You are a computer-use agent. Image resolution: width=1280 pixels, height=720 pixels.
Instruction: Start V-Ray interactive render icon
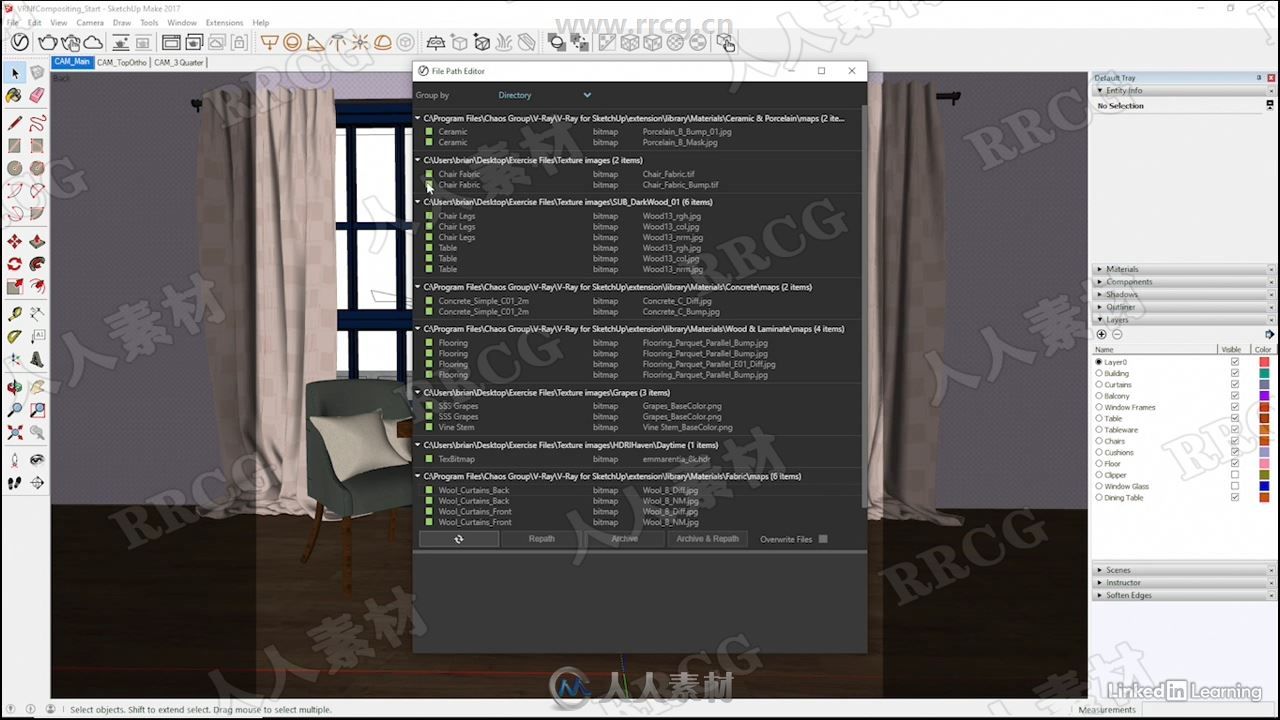70,42
